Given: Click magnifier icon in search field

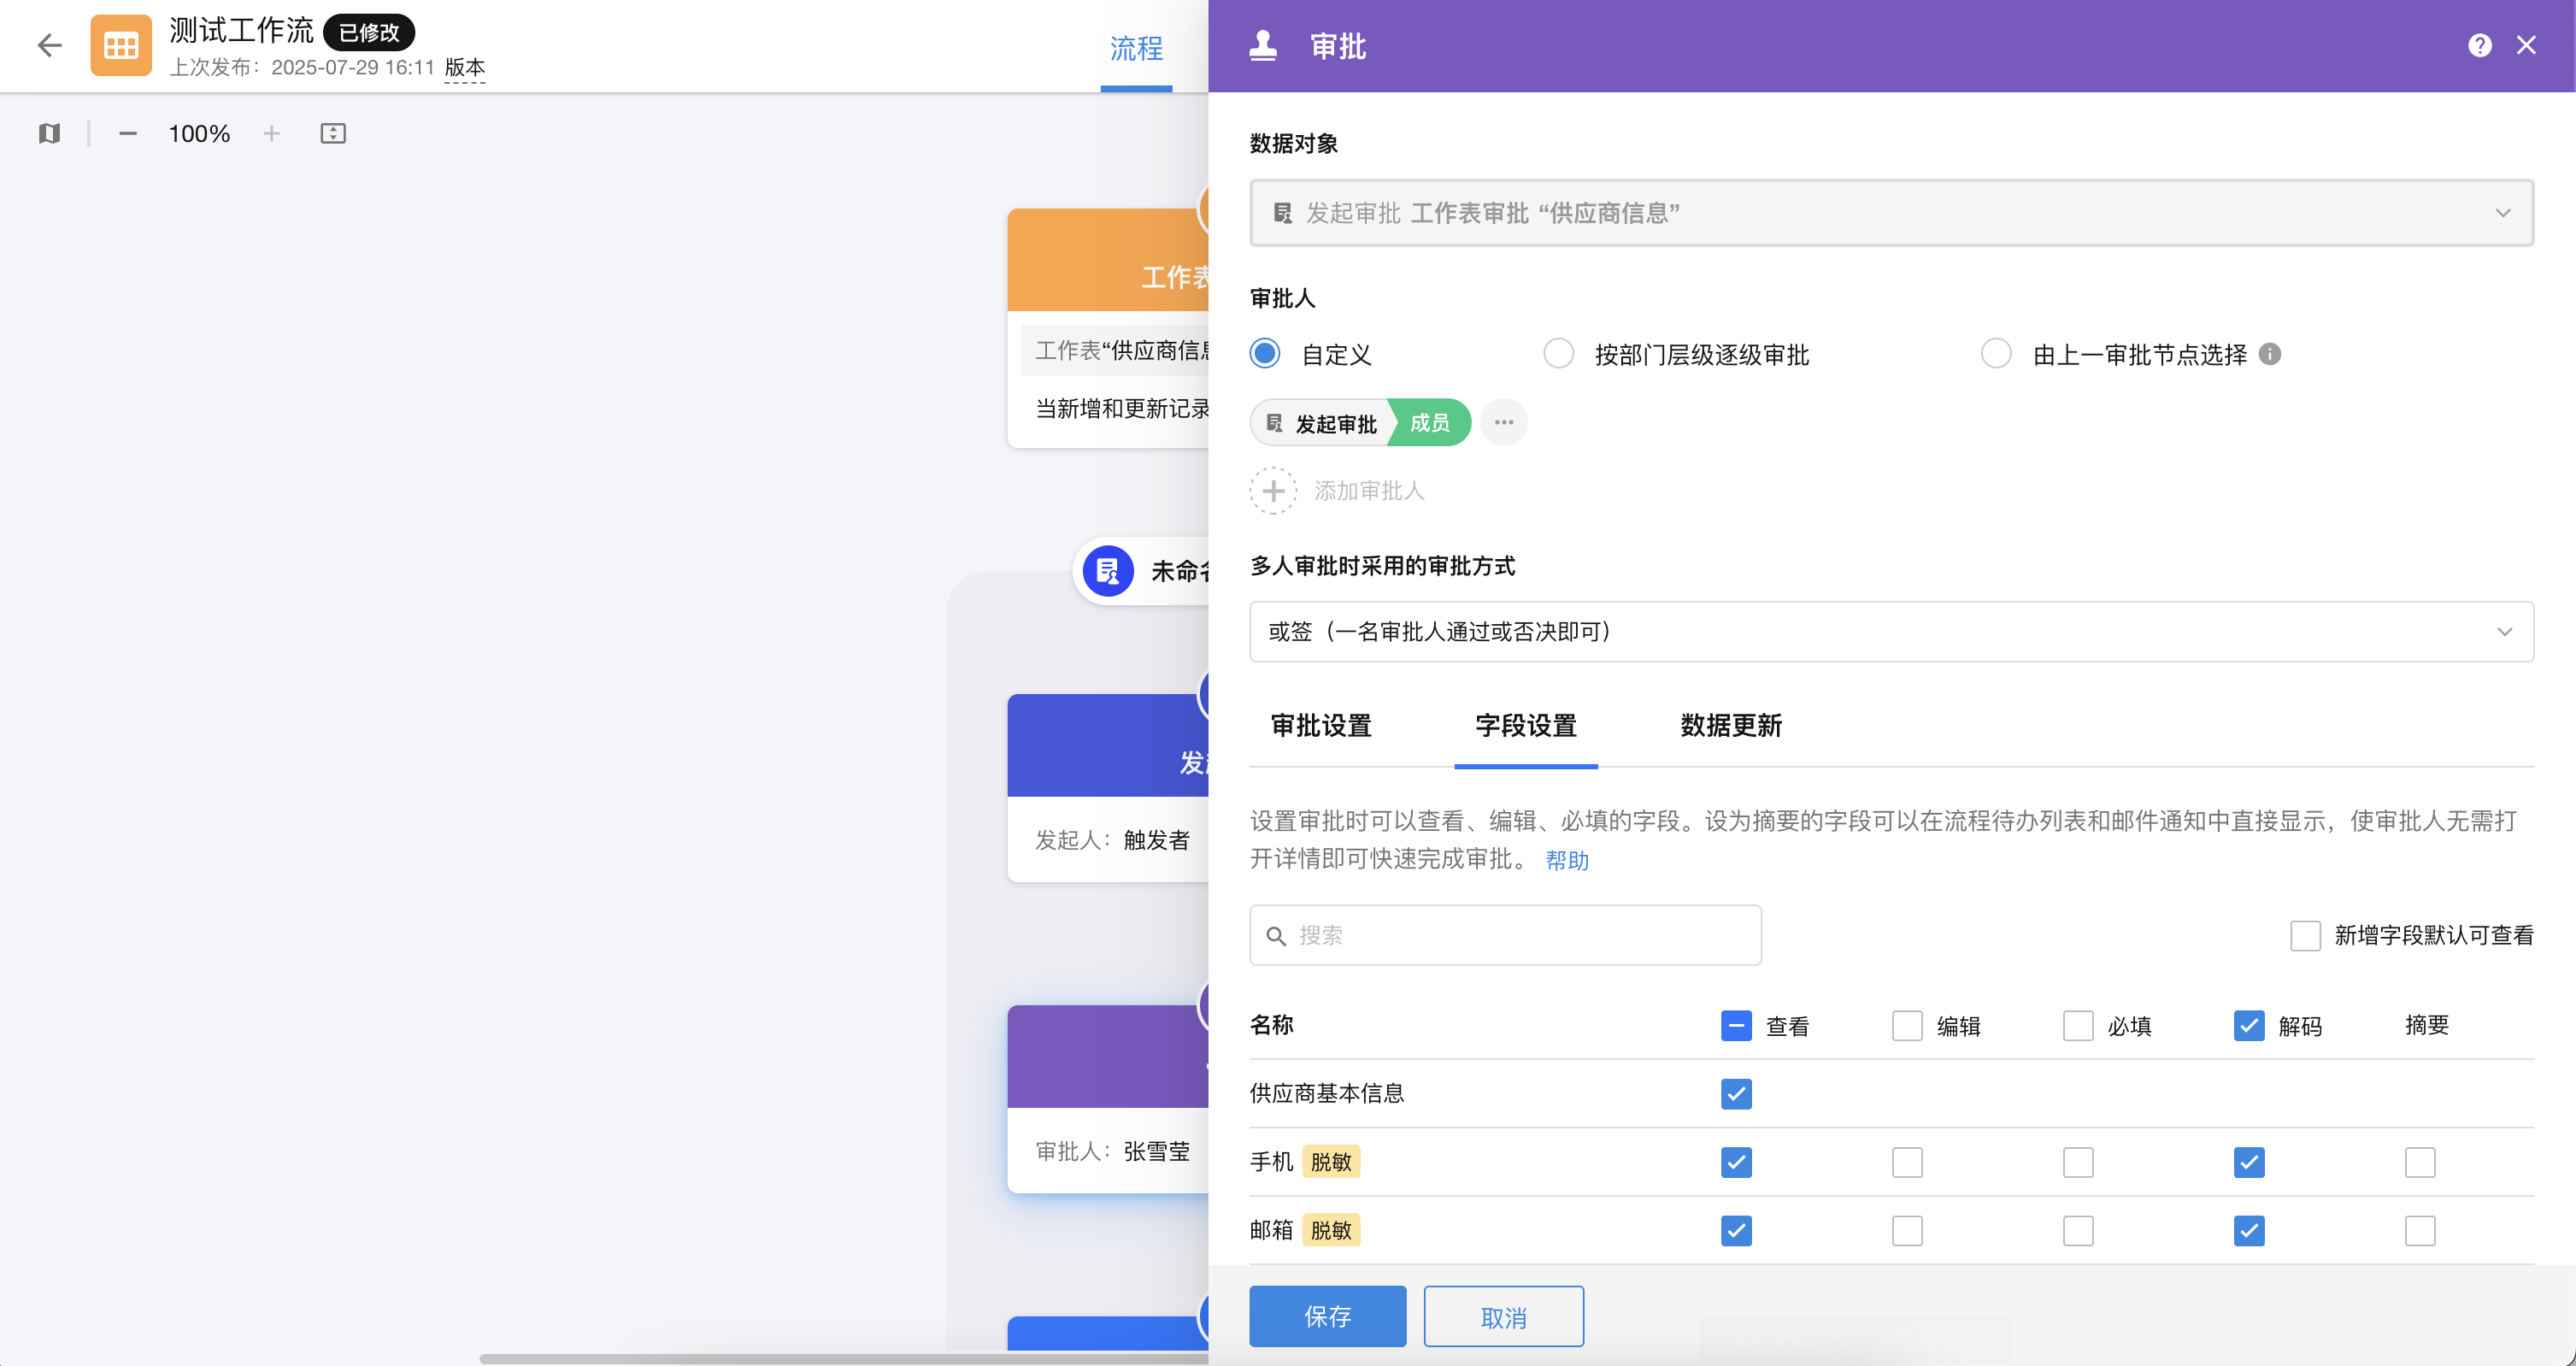Looking at the screenshot, I should [x=1276, y=936].
